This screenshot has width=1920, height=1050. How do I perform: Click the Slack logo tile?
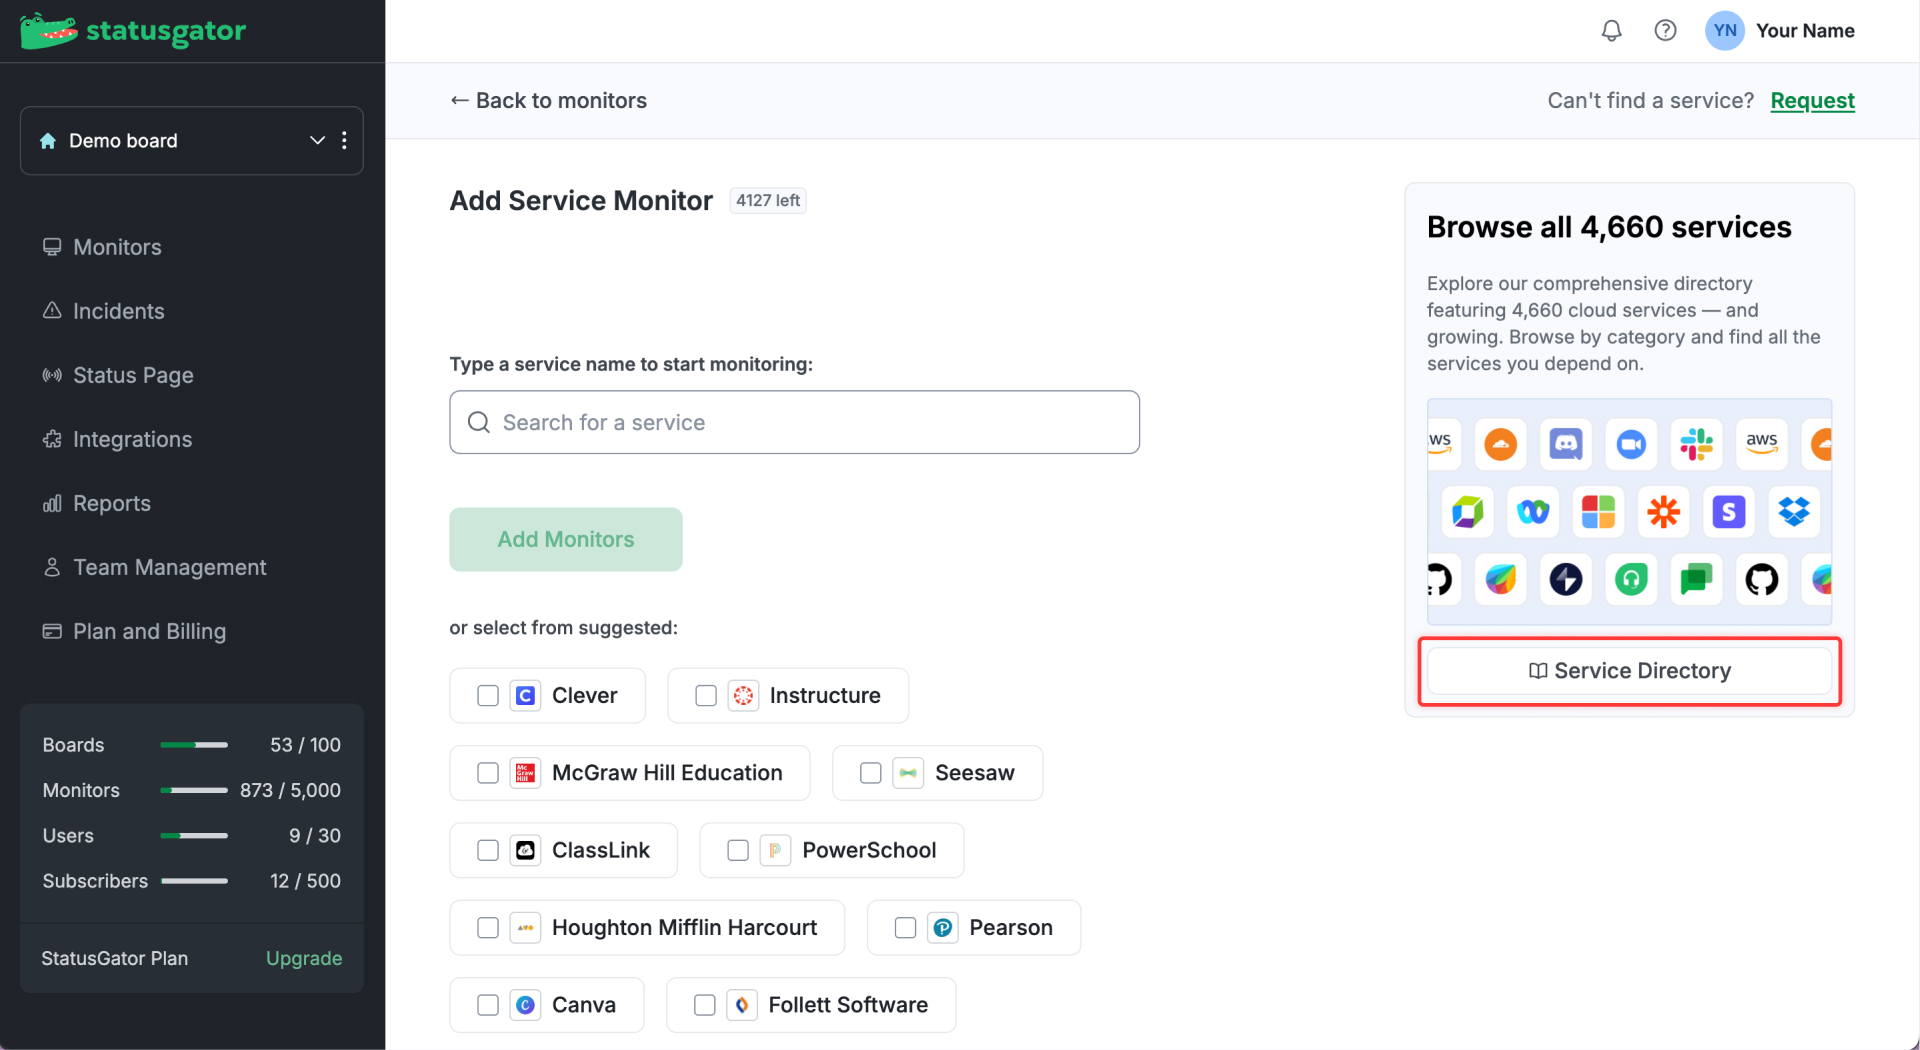click(x=1697, y=444)
